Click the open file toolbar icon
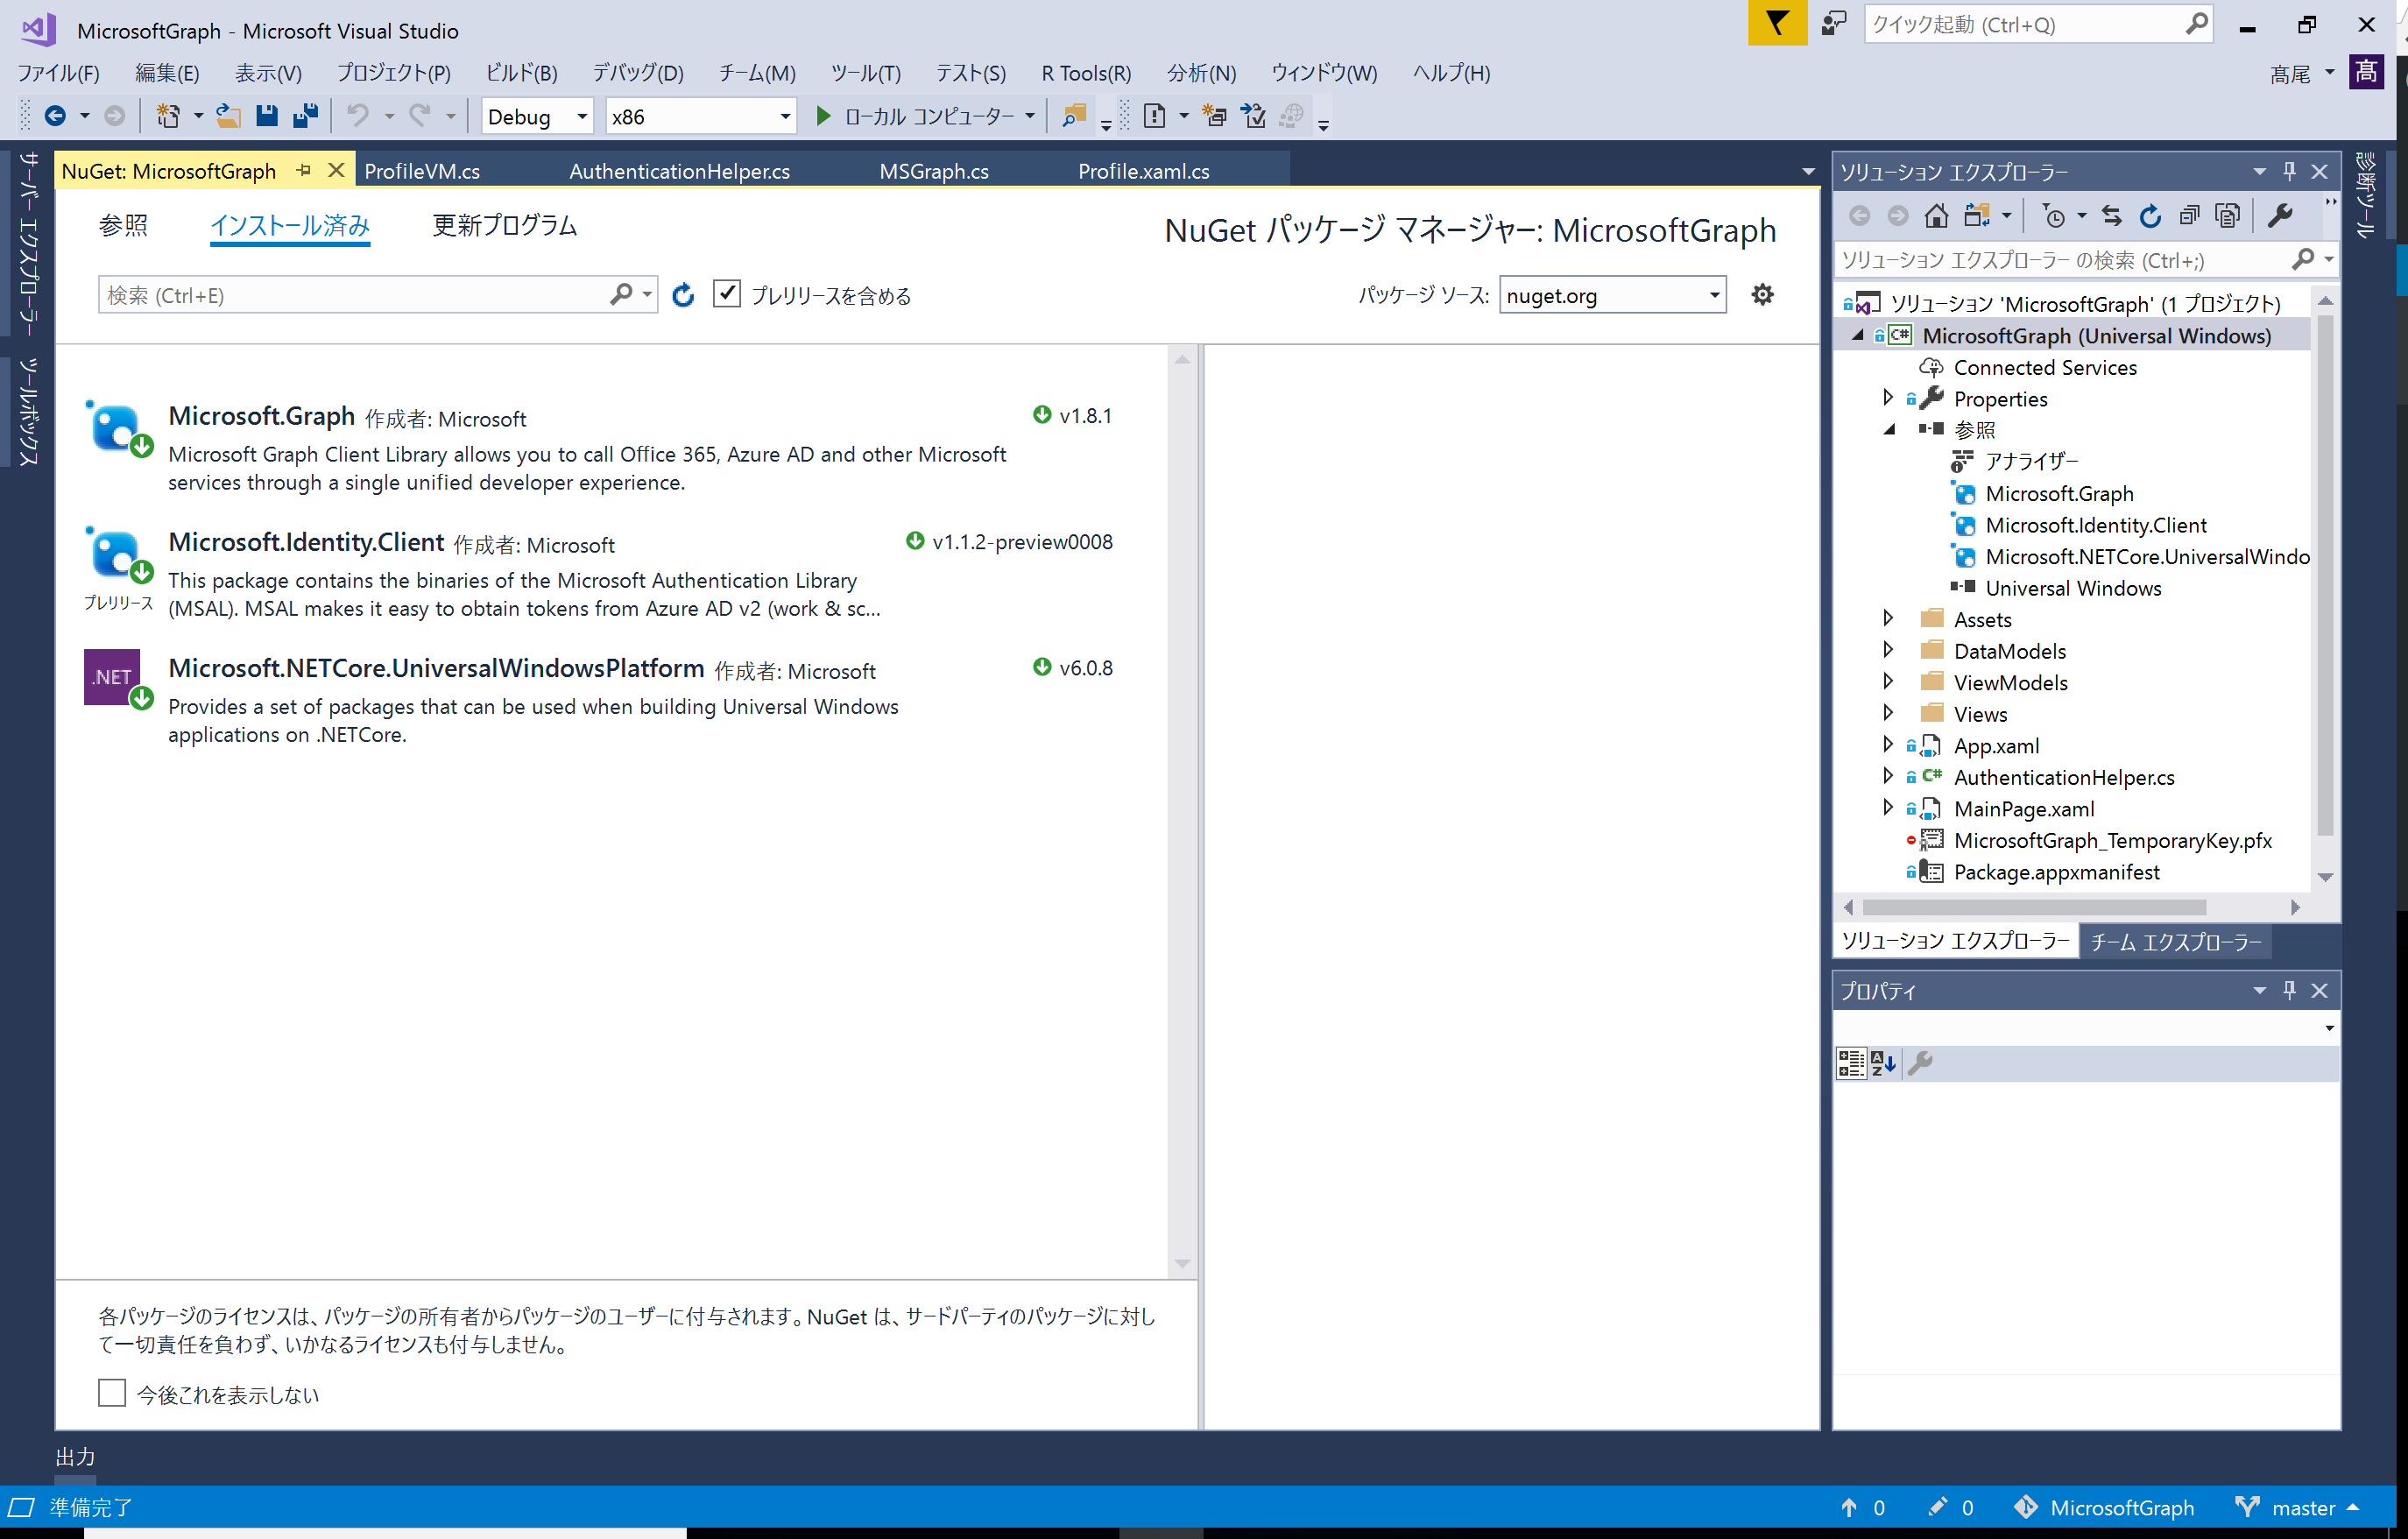This screenshot has height=1539, width=2408. click(x=229, y=116)
